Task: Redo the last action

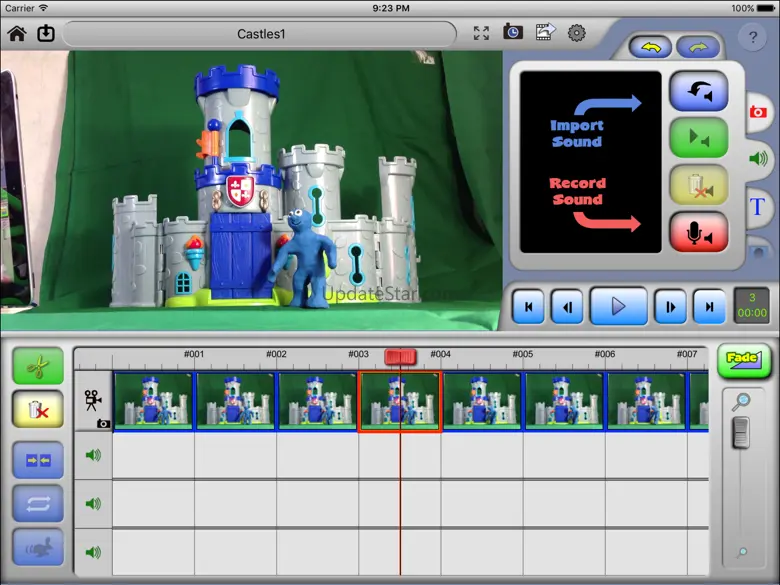Action: coord(698,48)
